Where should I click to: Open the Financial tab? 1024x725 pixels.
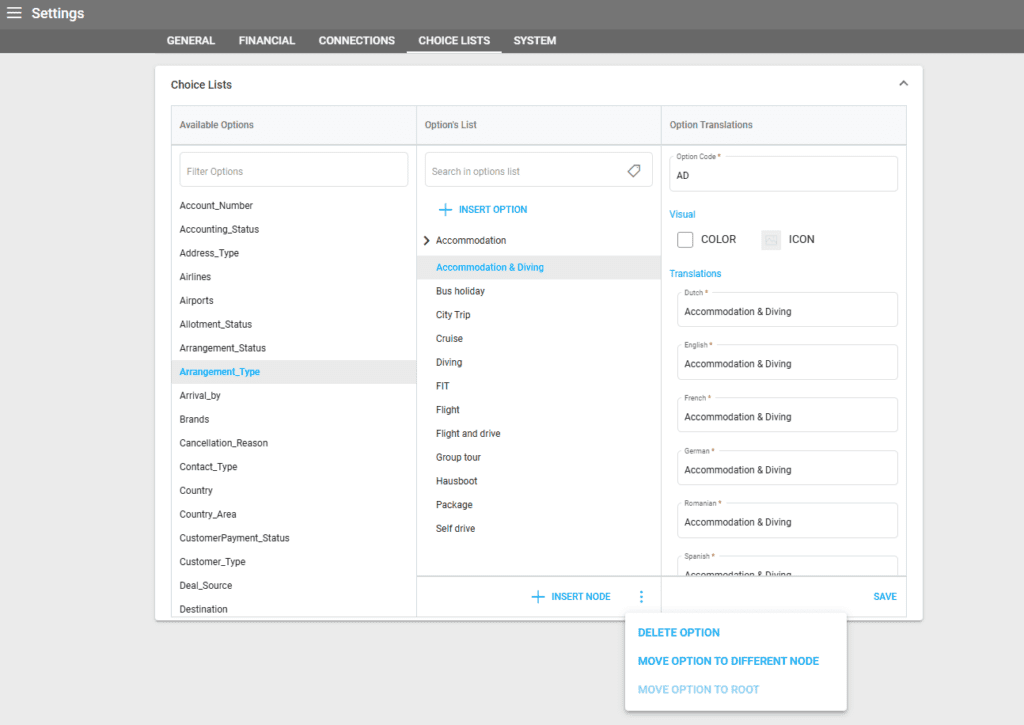point(267,41)
